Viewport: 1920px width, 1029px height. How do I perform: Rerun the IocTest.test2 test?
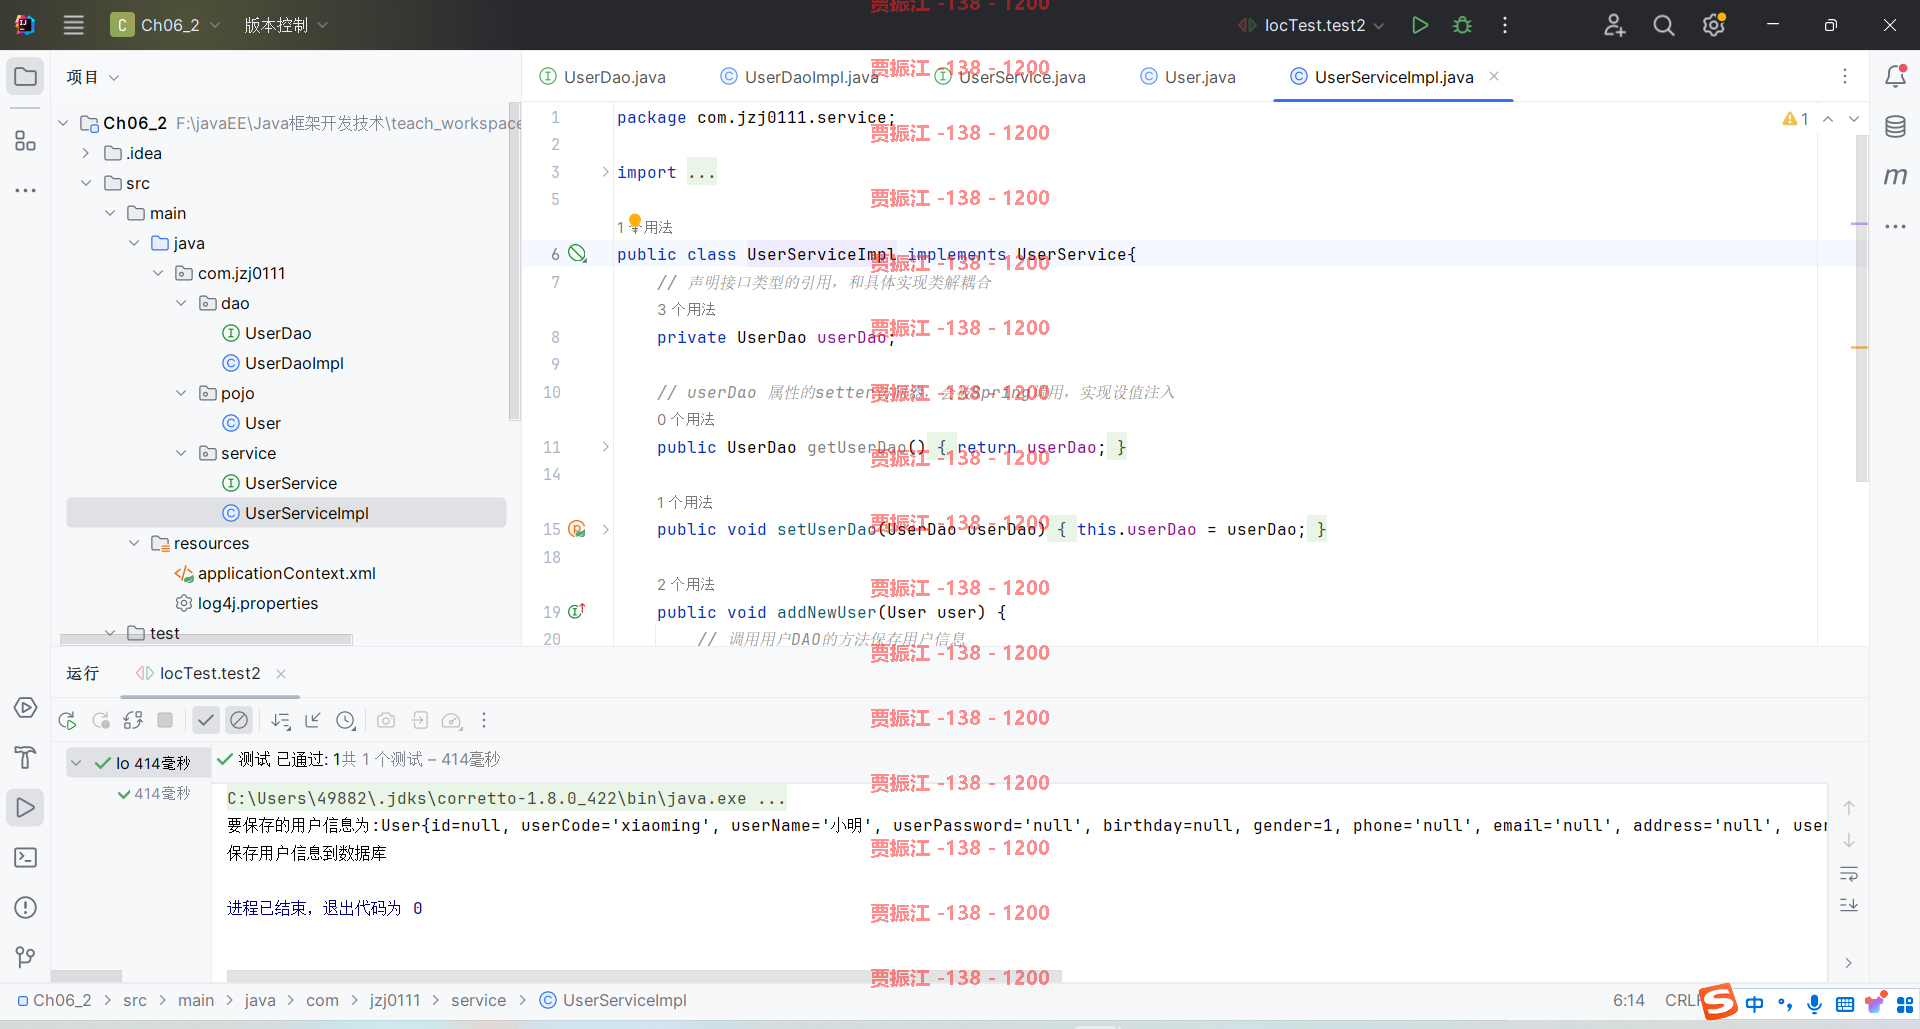[67, 720]
